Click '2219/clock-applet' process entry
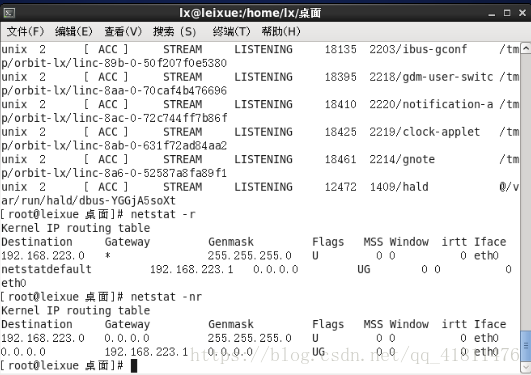 click(425, 132)
